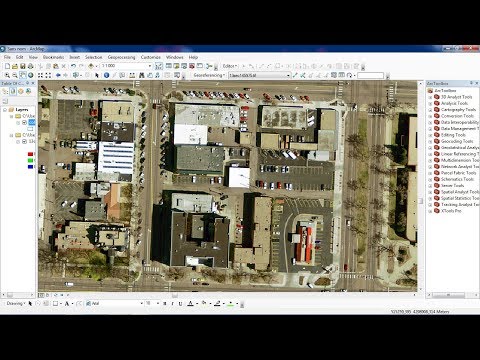Open the Georeferencing dropdown button
This screenshot has height=360, width=480.
(x=209, y=75)
